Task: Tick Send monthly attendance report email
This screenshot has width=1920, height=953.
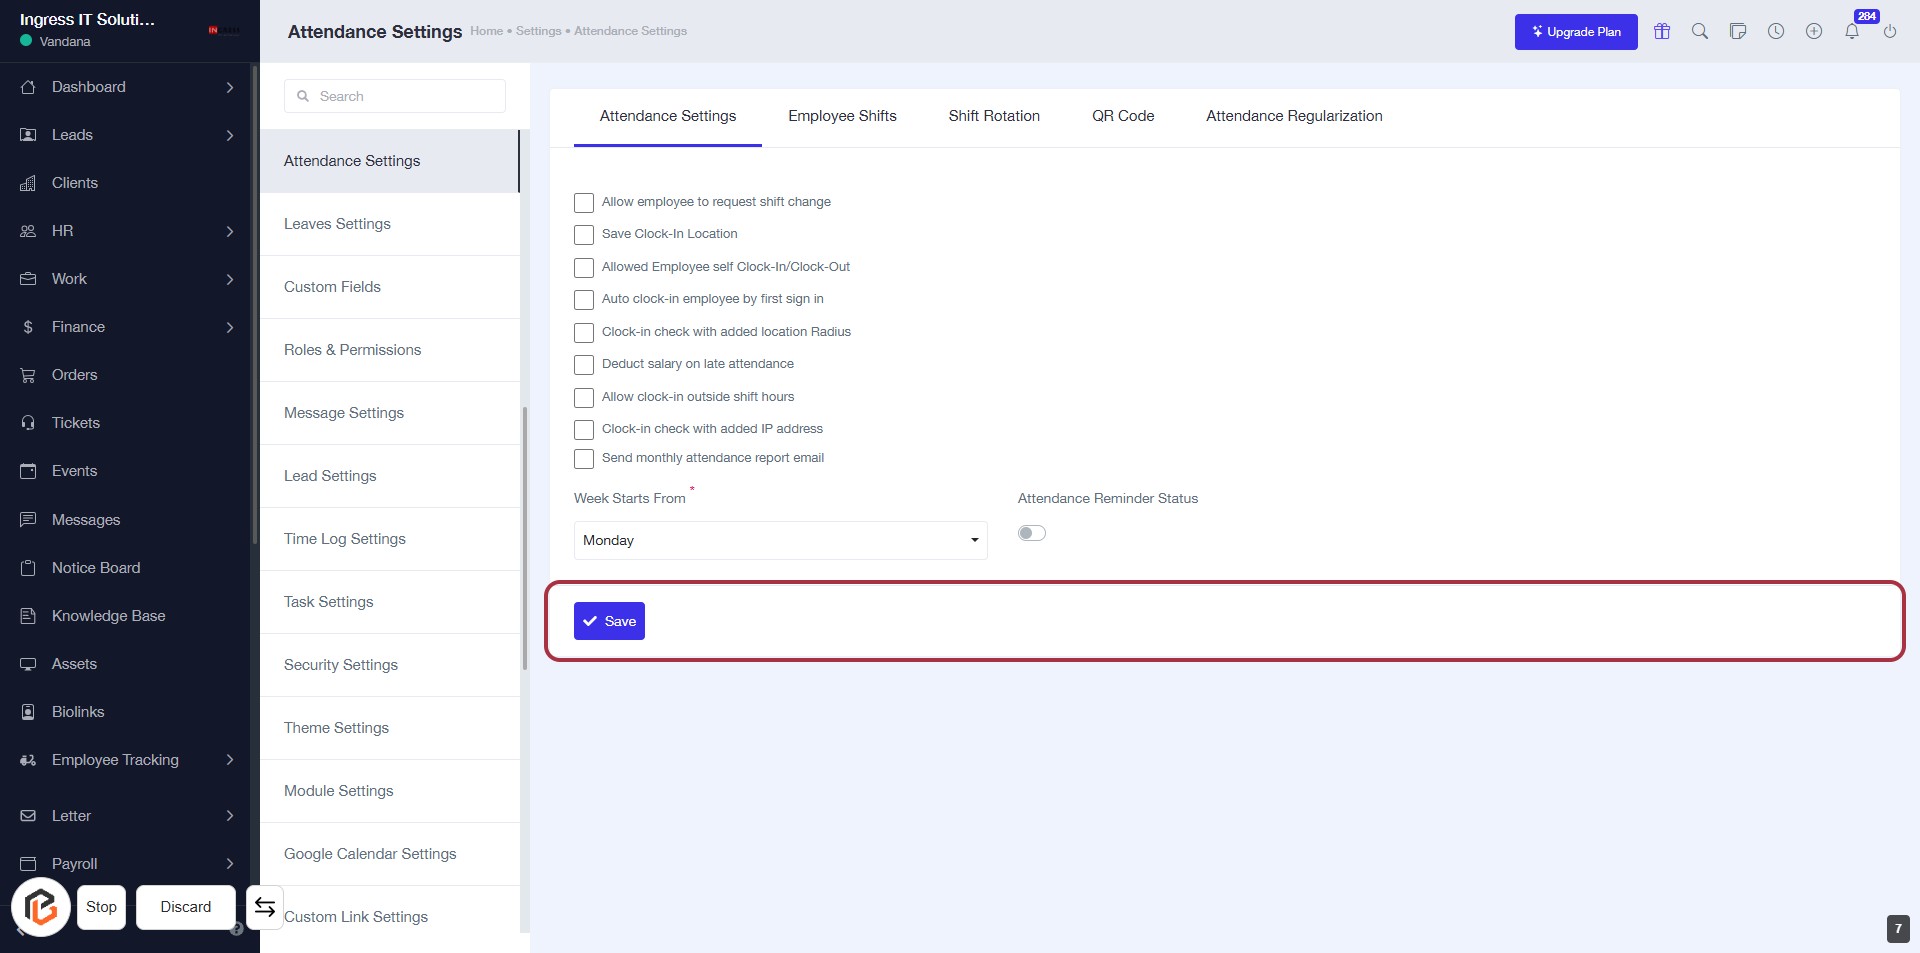Action: pyautogui.click(x=584, y=459)
